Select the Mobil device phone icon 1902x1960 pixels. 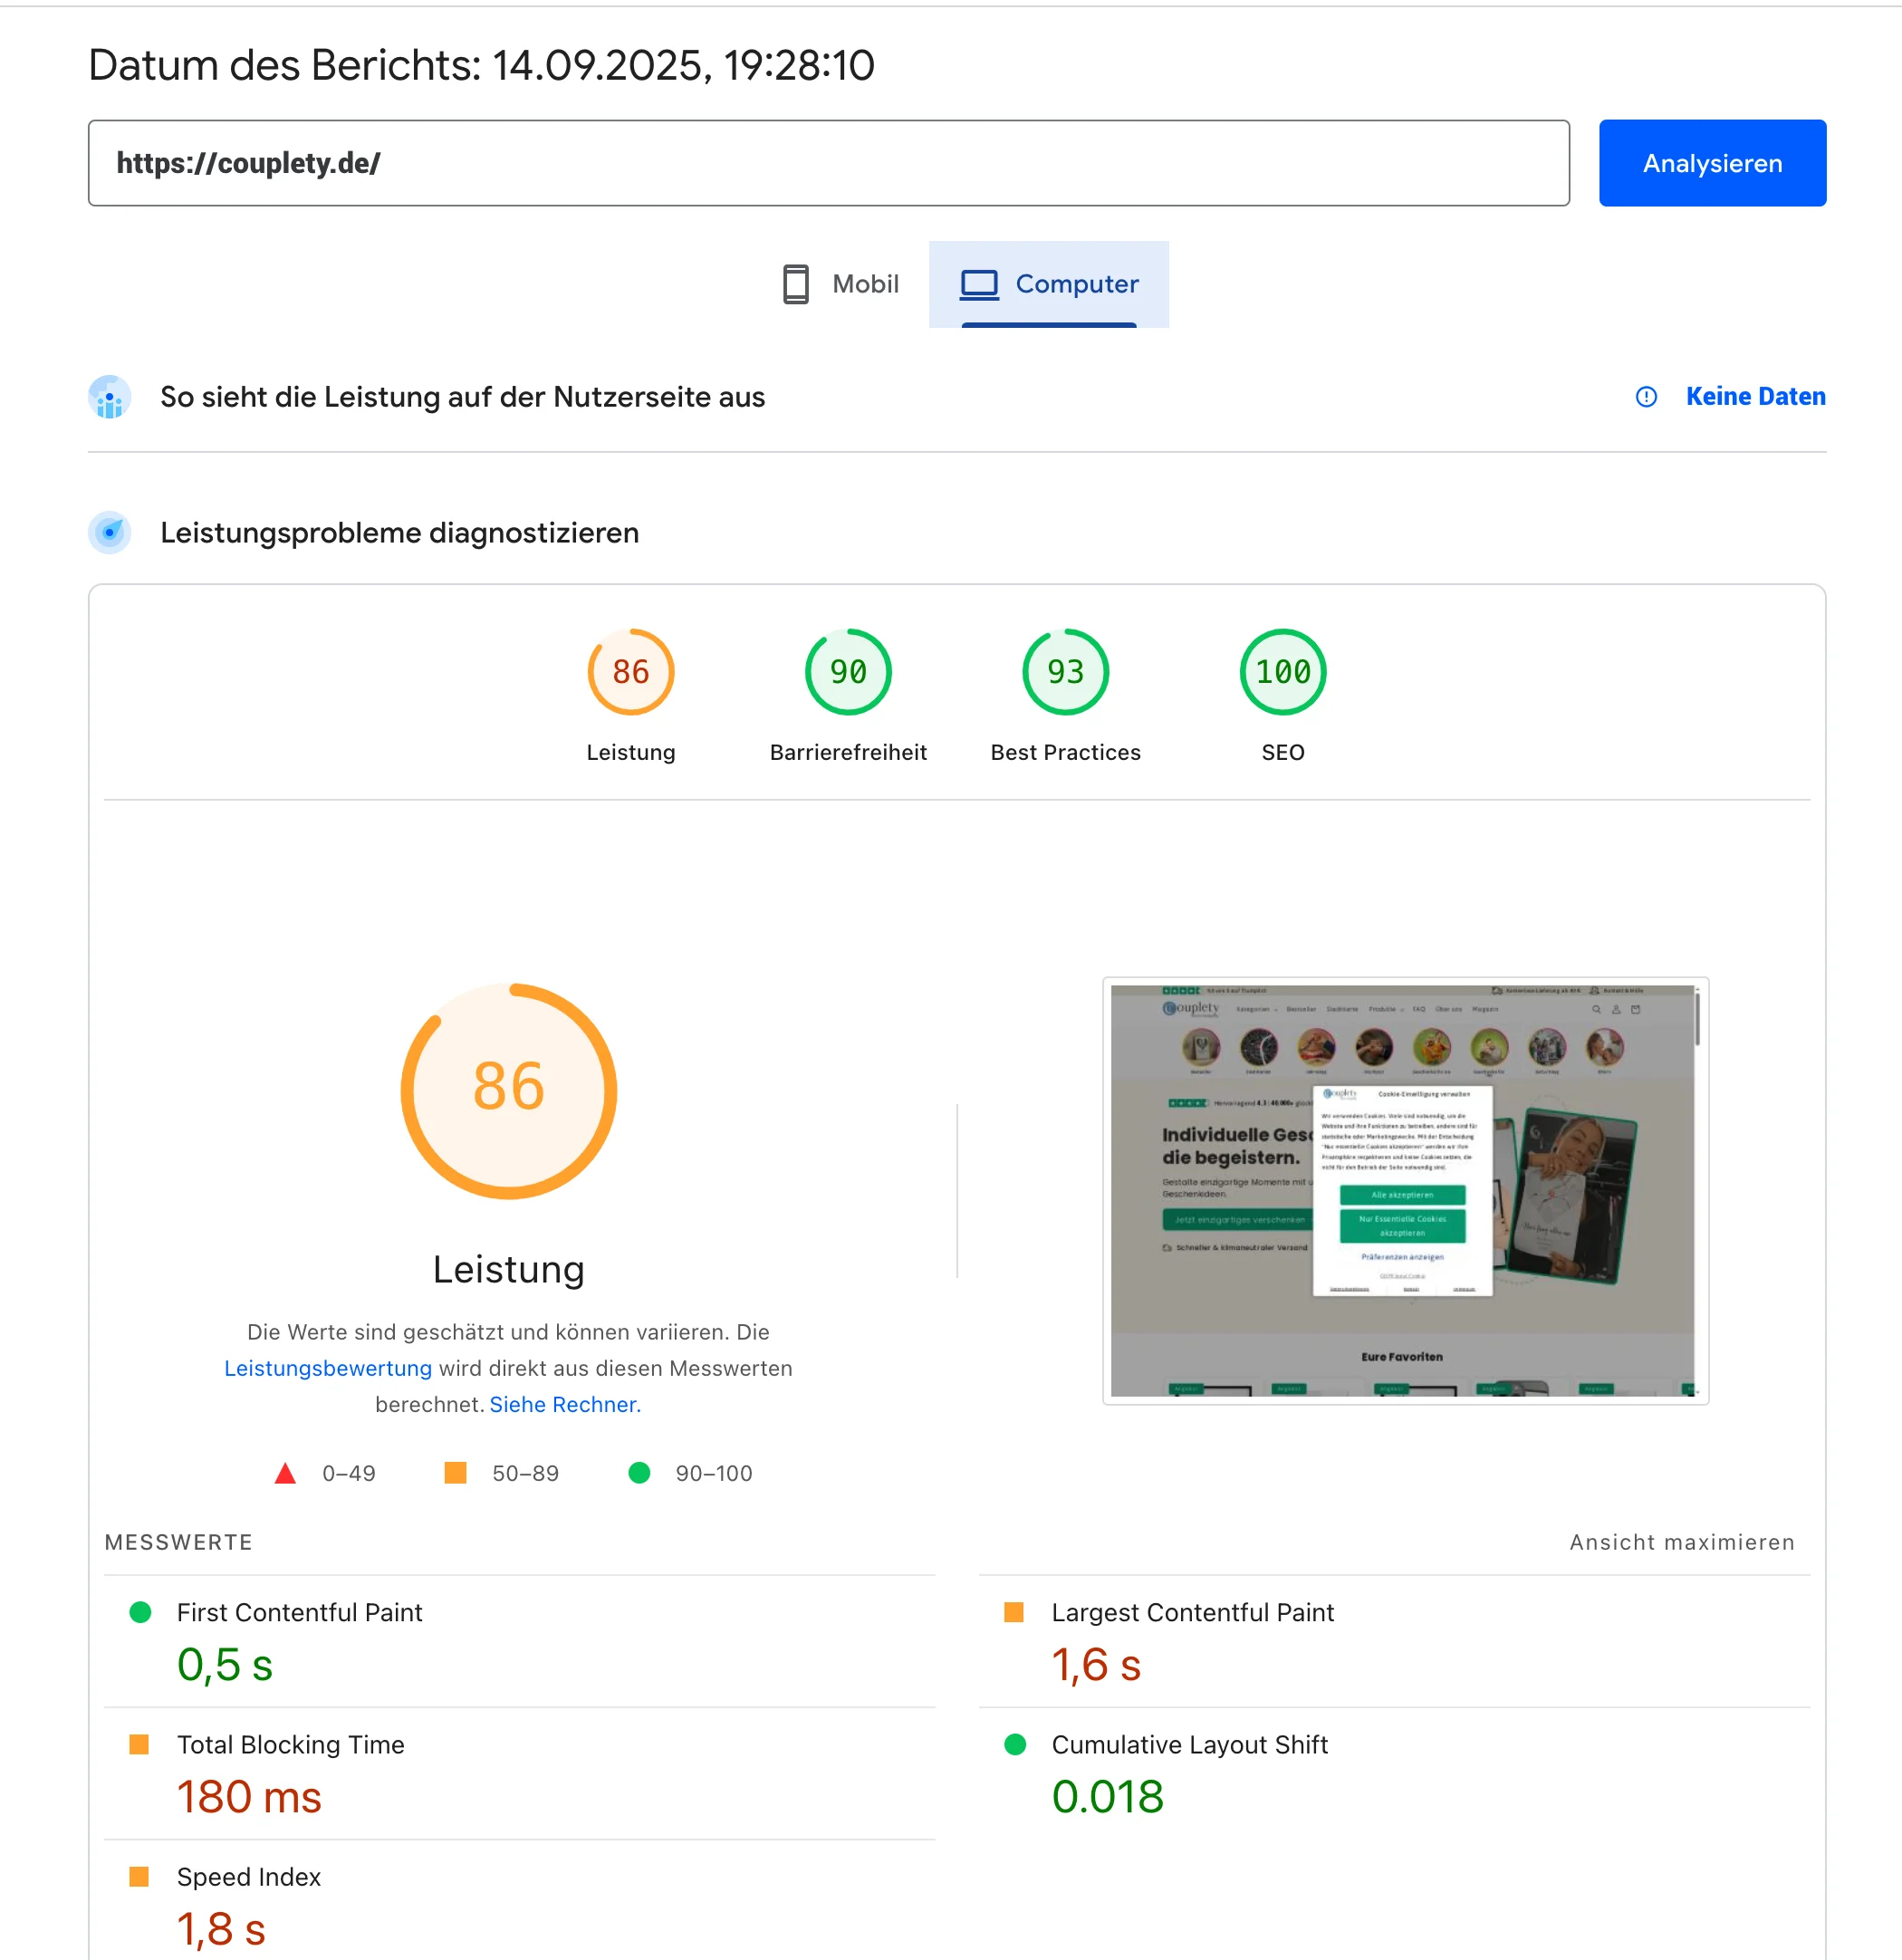pyautogui.click(x=793, y=284)
